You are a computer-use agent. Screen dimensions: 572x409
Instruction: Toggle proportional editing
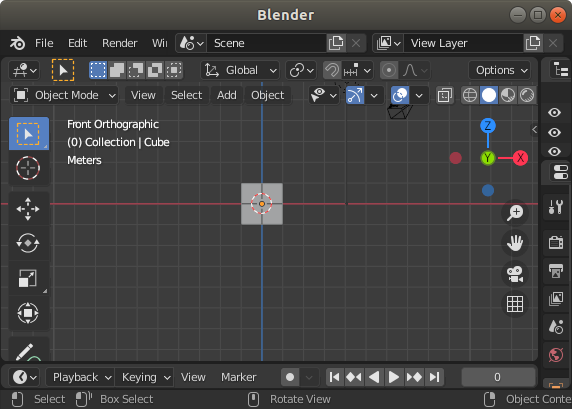(389, 70)
